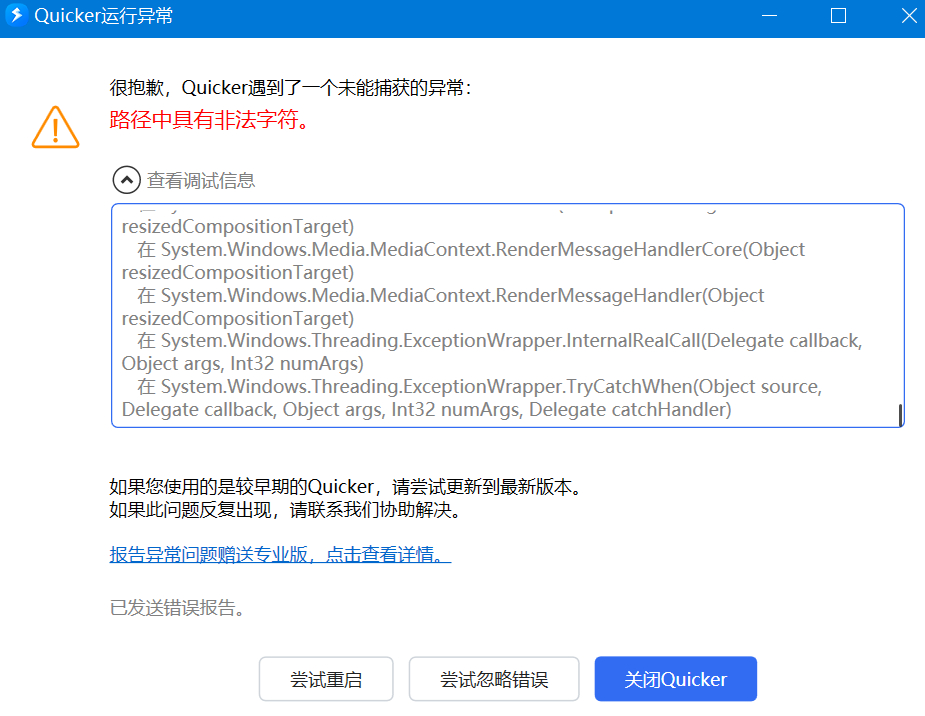Click inside the debug stack trace text box
Screen dimensions: 925x716
pyautogui.click(x=507, y=316)
